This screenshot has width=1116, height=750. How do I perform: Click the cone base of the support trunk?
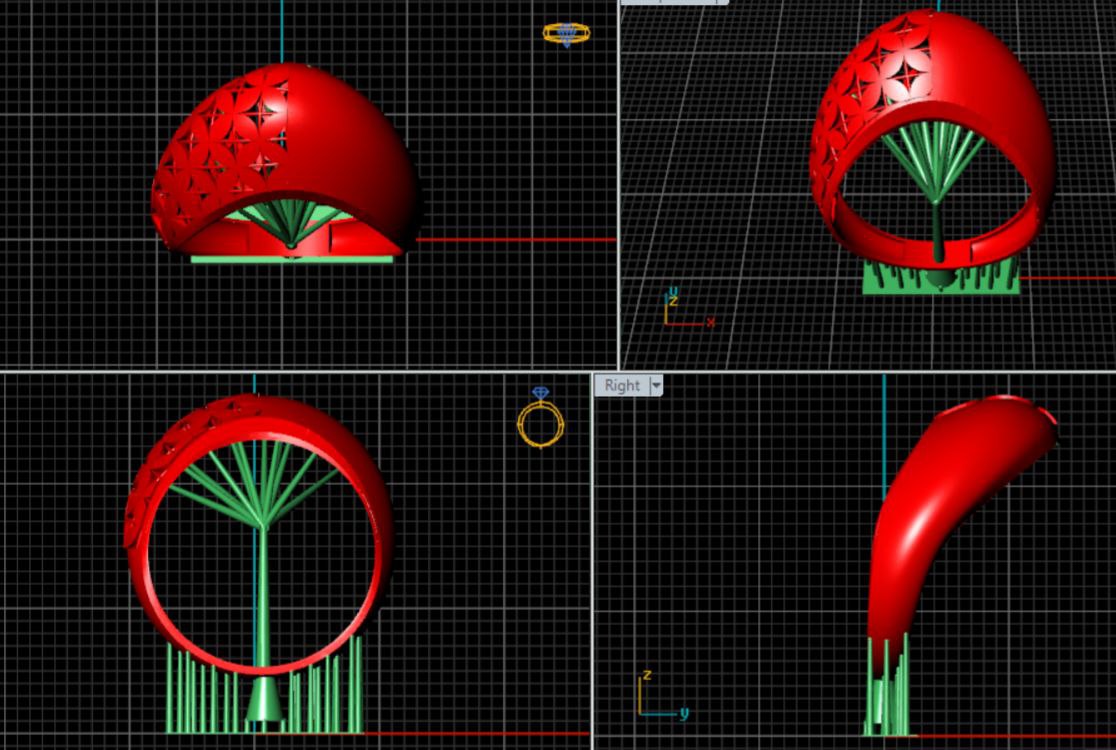point(262,702)
